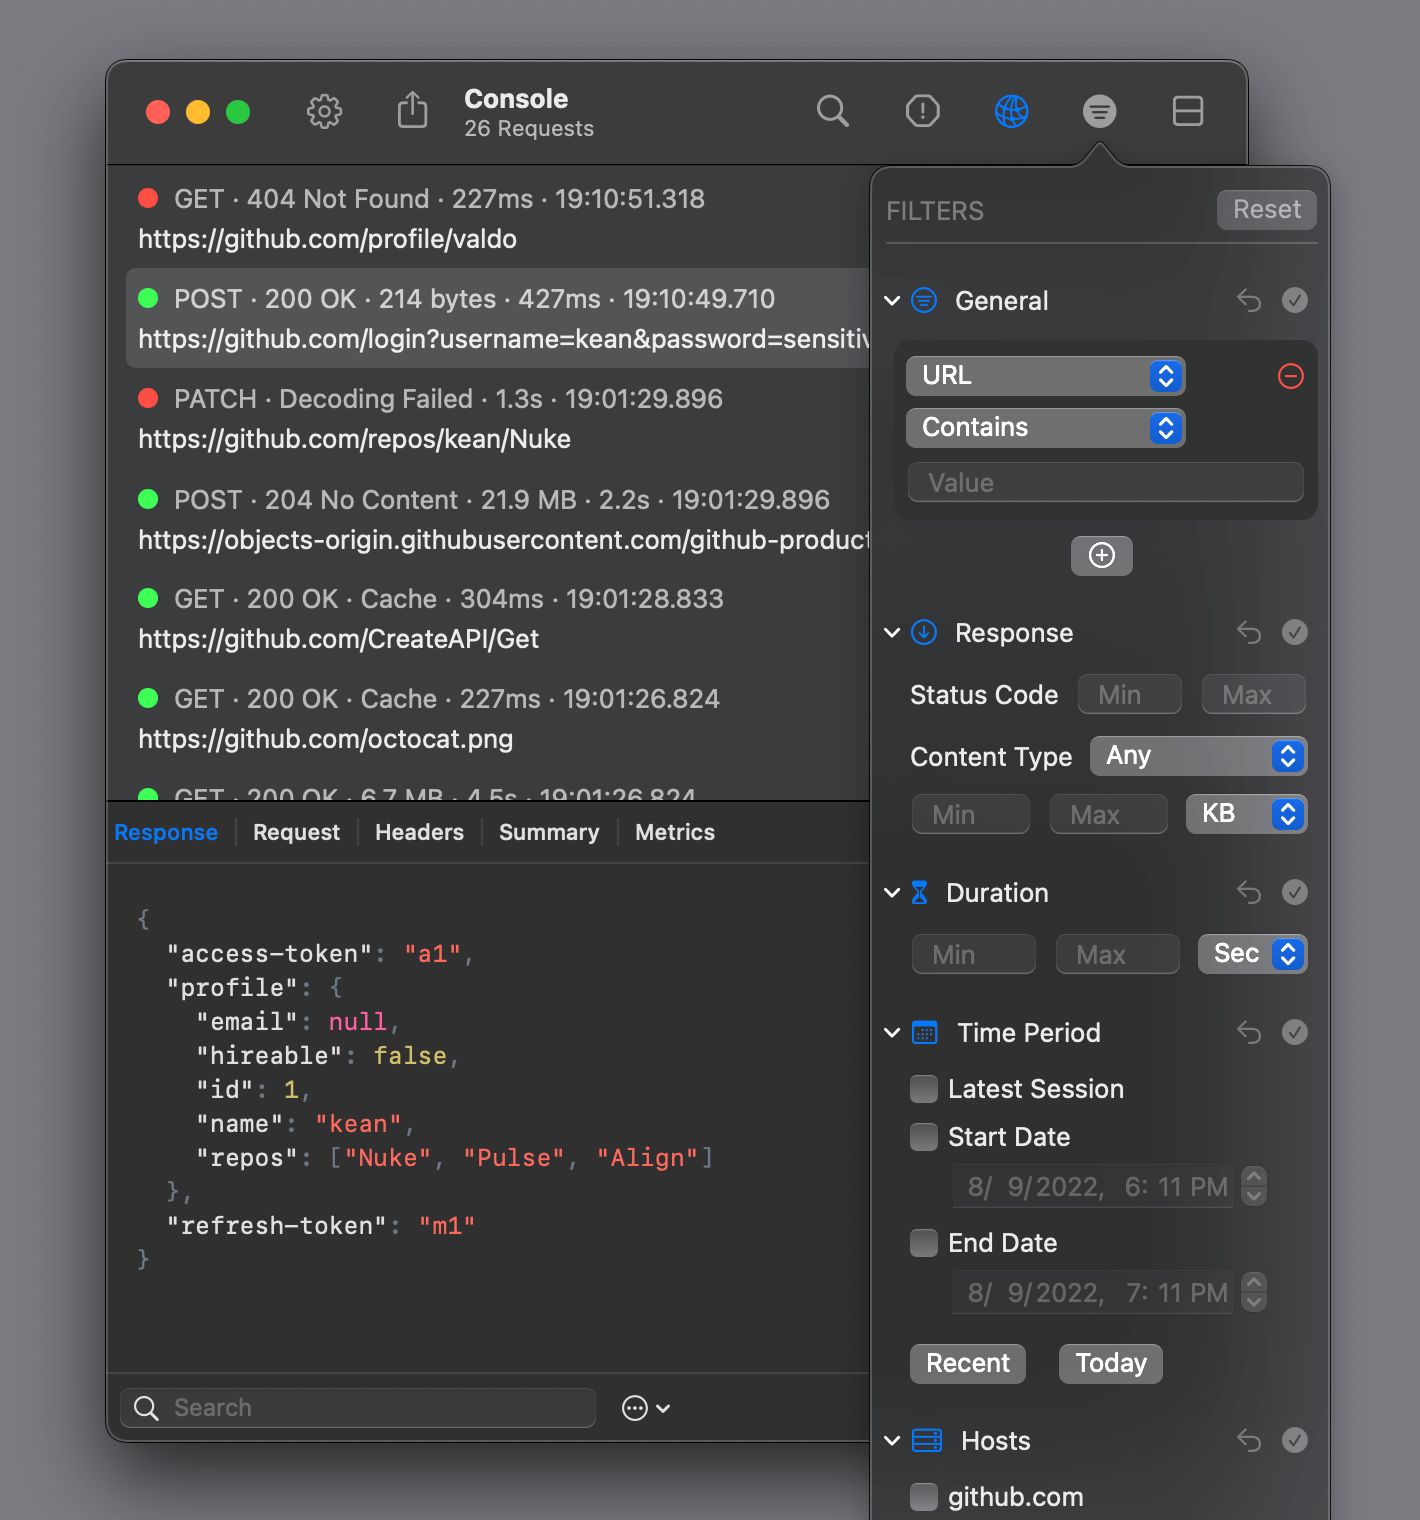Click the response size Min field
The image size is (1420, 1520).
[971, 814]
